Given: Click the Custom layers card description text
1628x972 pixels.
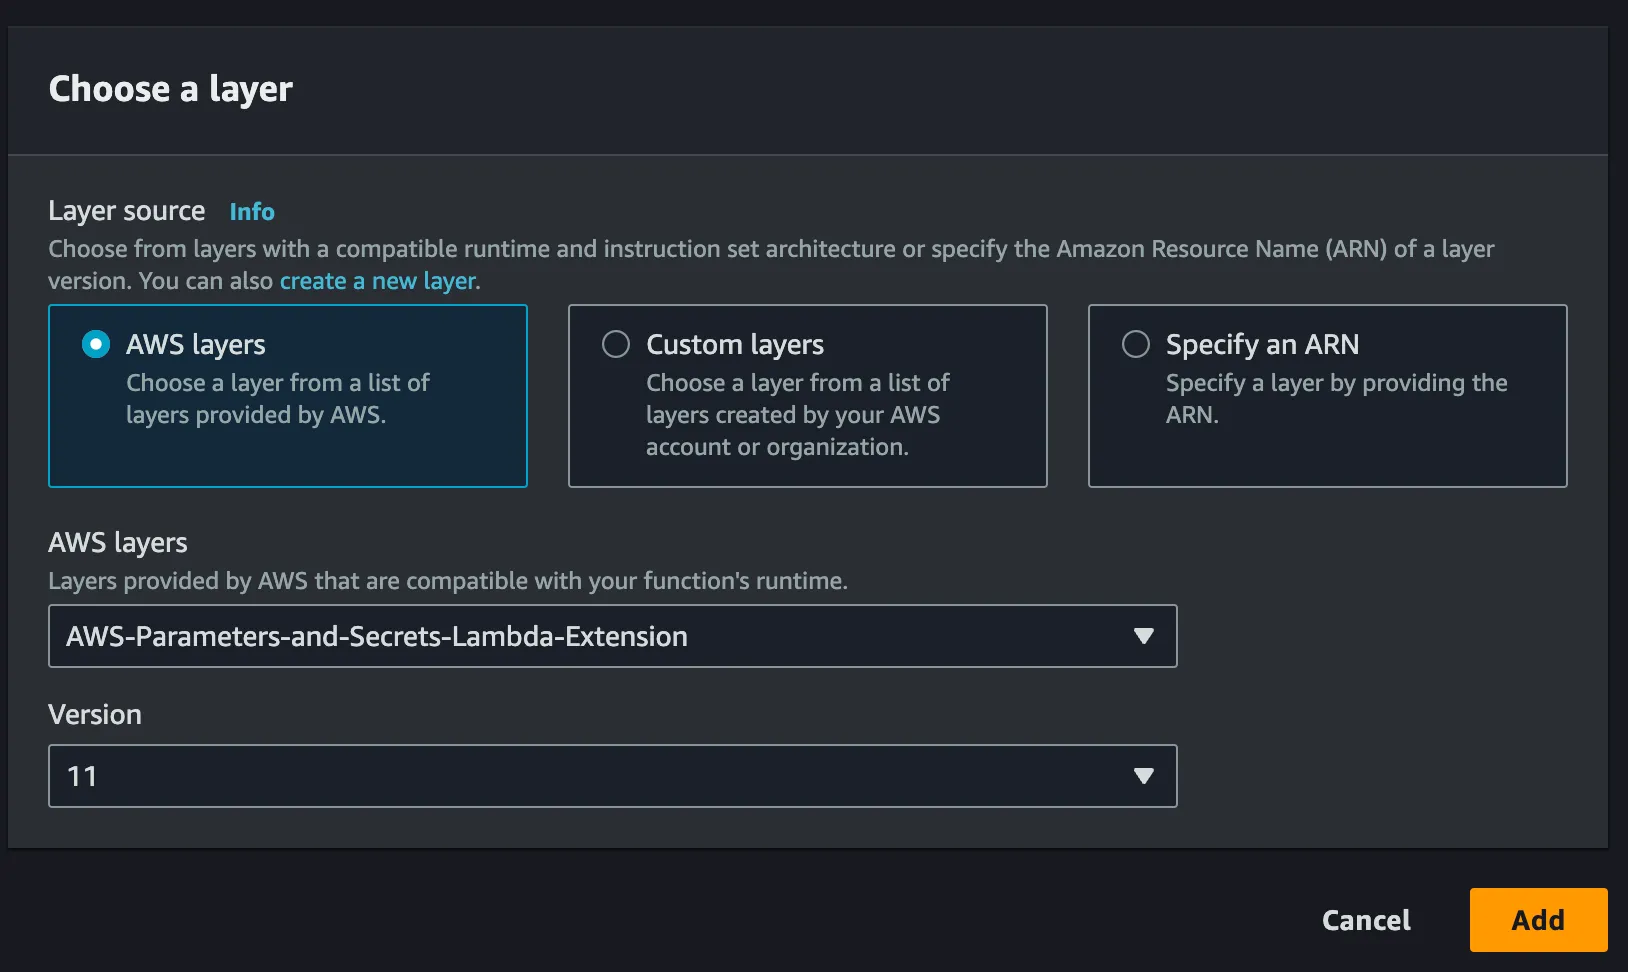Looking at the screenshot, I should pyautogui.click(x=797, y=415).
